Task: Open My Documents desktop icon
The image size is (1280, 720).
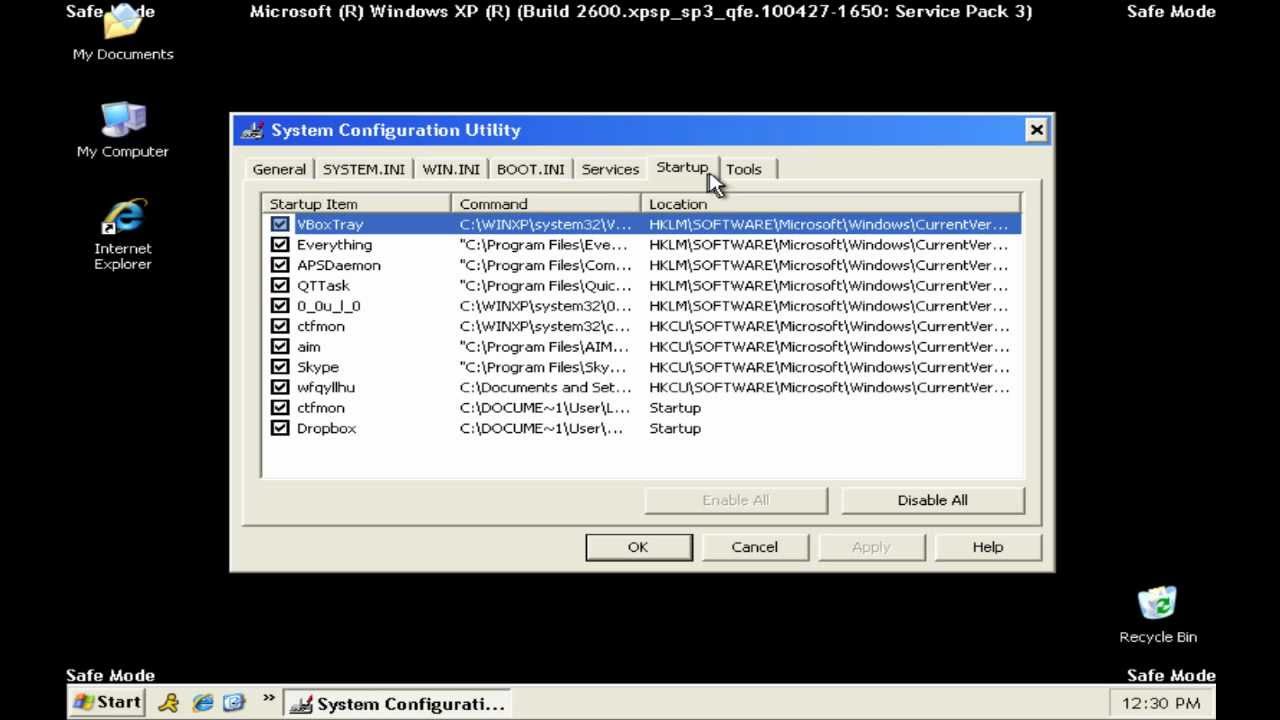Action: tap(123, 33)
